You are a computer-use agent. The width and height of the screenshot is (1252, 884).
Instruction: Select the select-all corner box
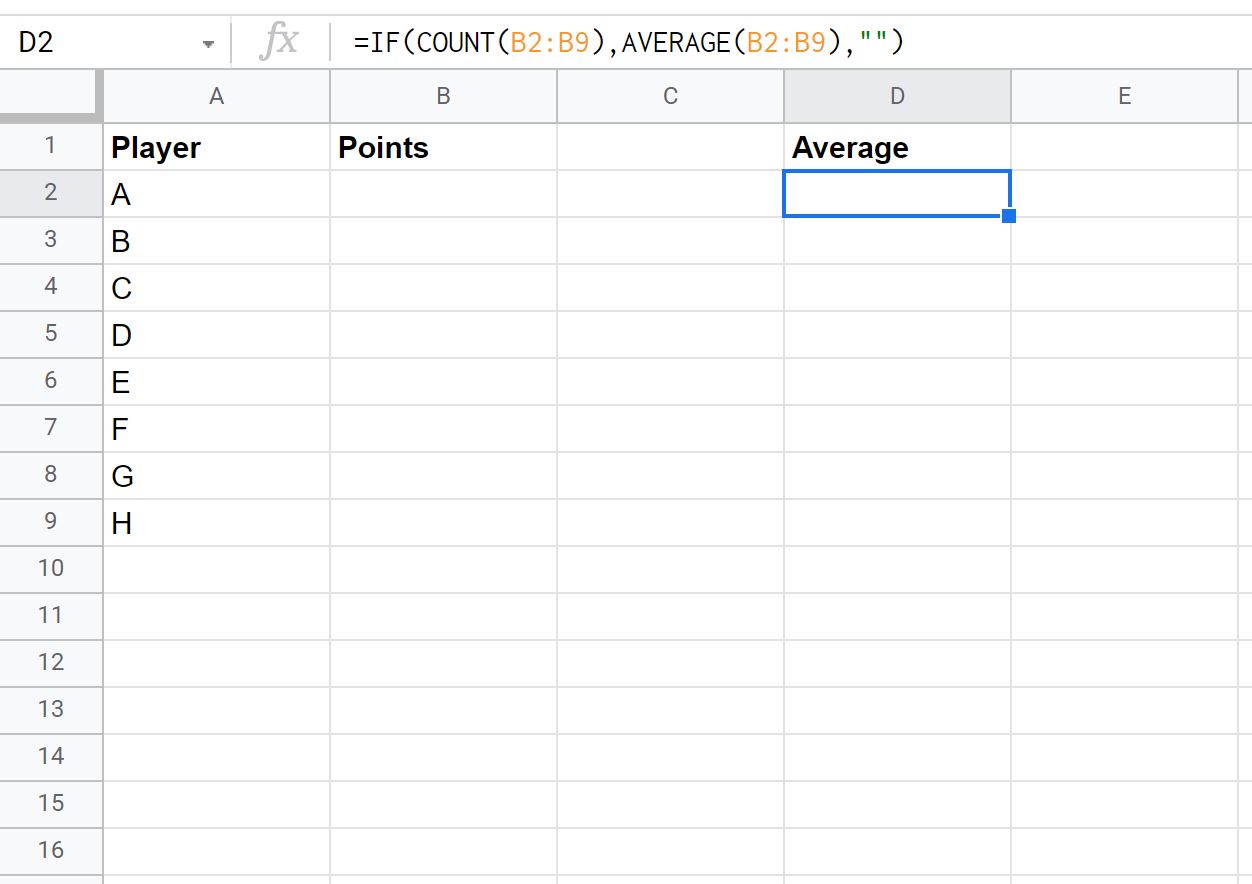(51, 96)
